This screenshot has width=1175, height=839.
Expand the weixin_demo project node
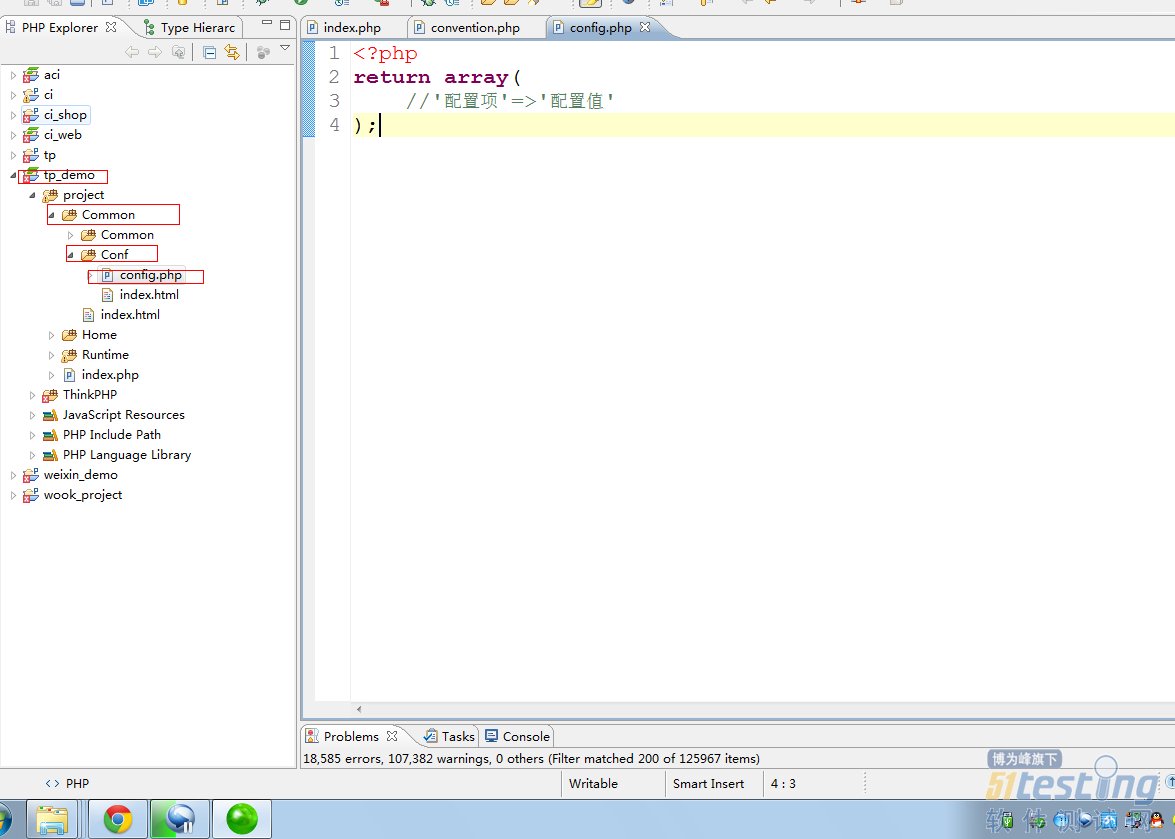(13, 475)
